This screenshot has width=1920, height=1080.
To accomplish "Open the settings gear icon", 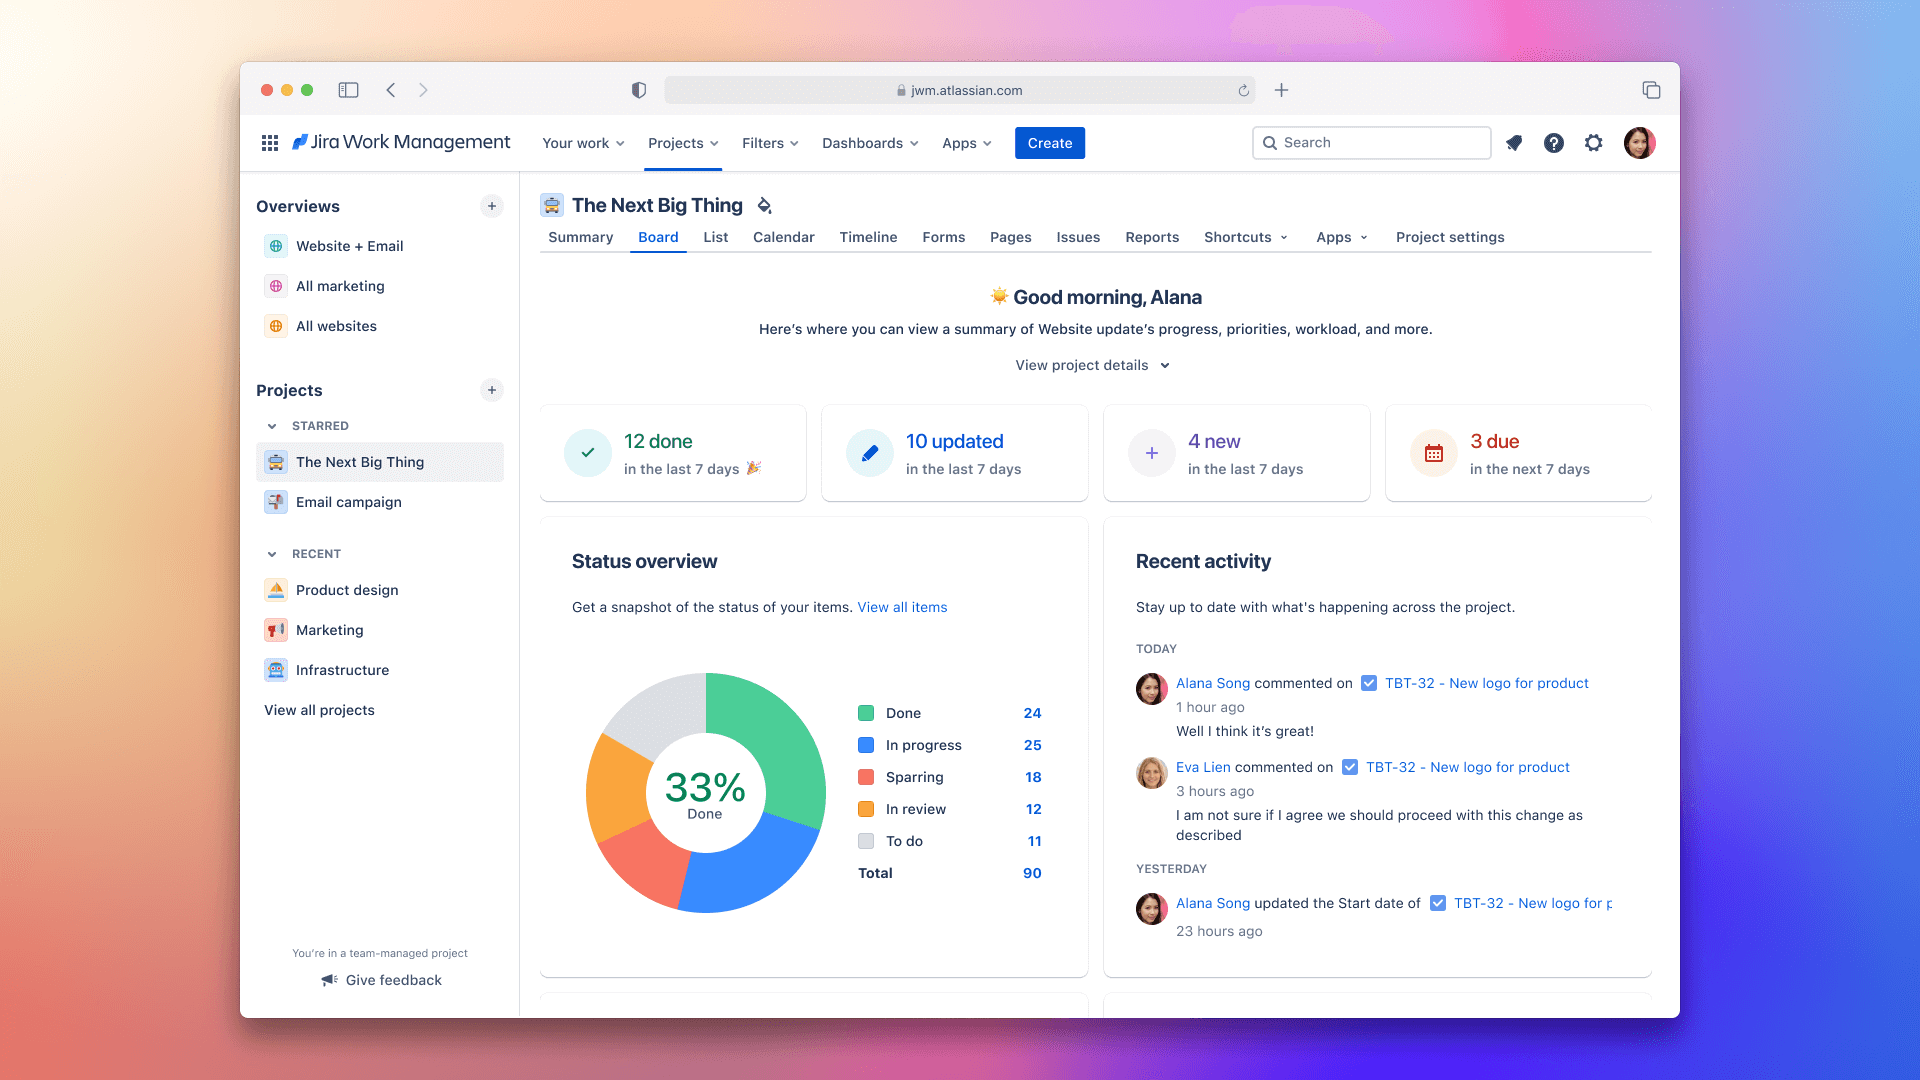I will coord(1593,143).
